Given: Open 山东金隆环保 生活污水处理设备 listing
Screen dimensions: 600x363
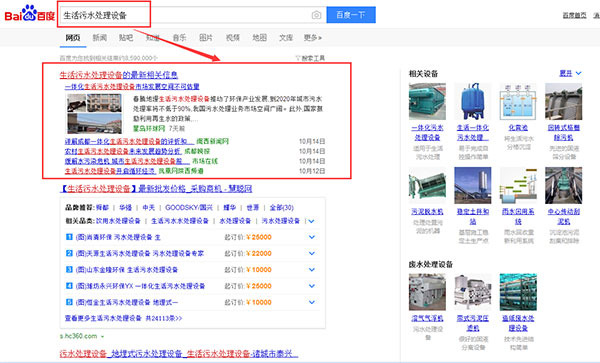Looking at the screenshot, I should coord(127,270).
